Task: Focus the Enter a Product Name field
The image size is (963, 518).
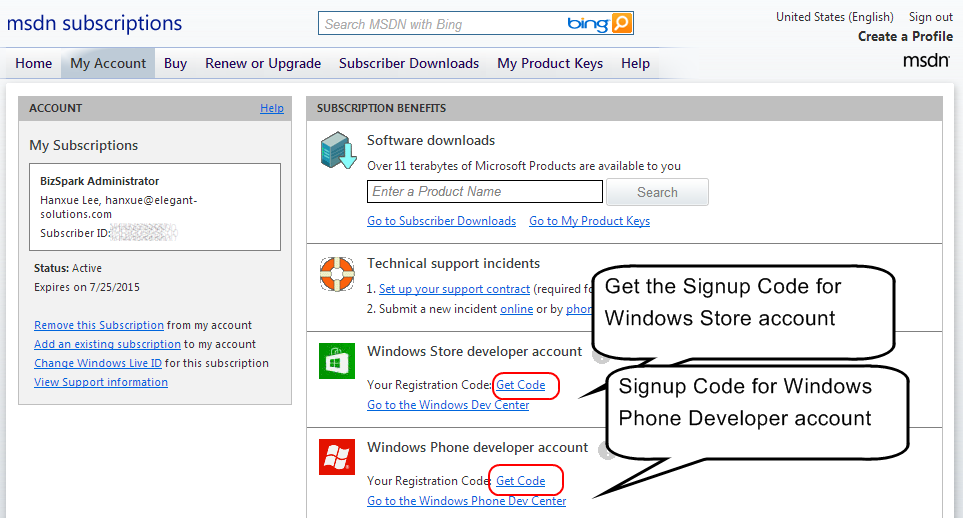Action: click(485, 191)
